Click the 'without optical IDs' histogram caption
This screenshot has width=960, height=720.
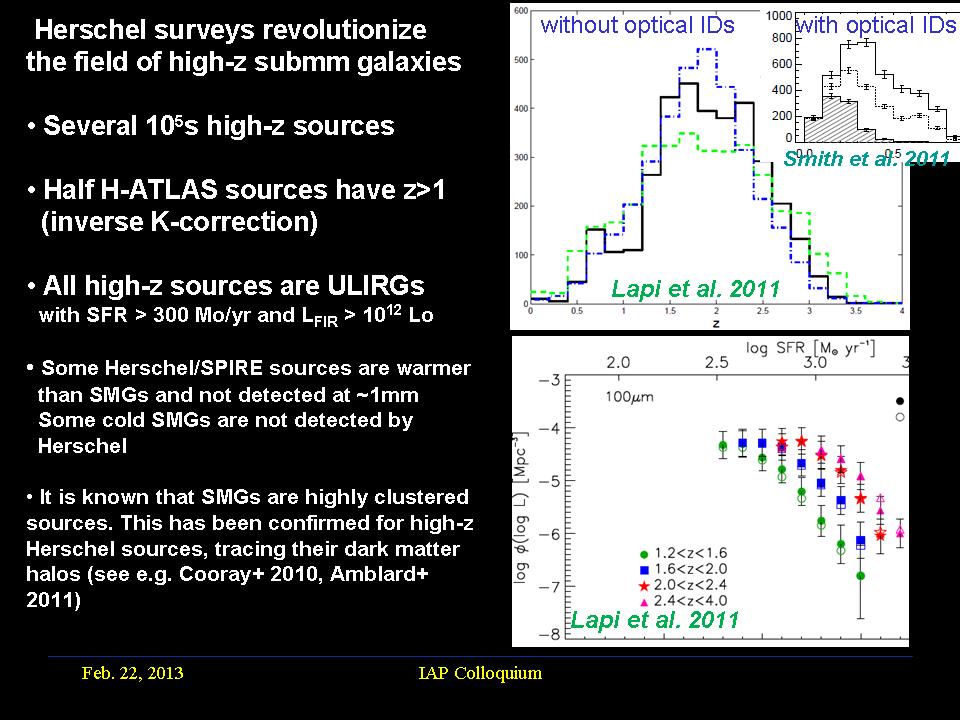click(x=637, y=26)
